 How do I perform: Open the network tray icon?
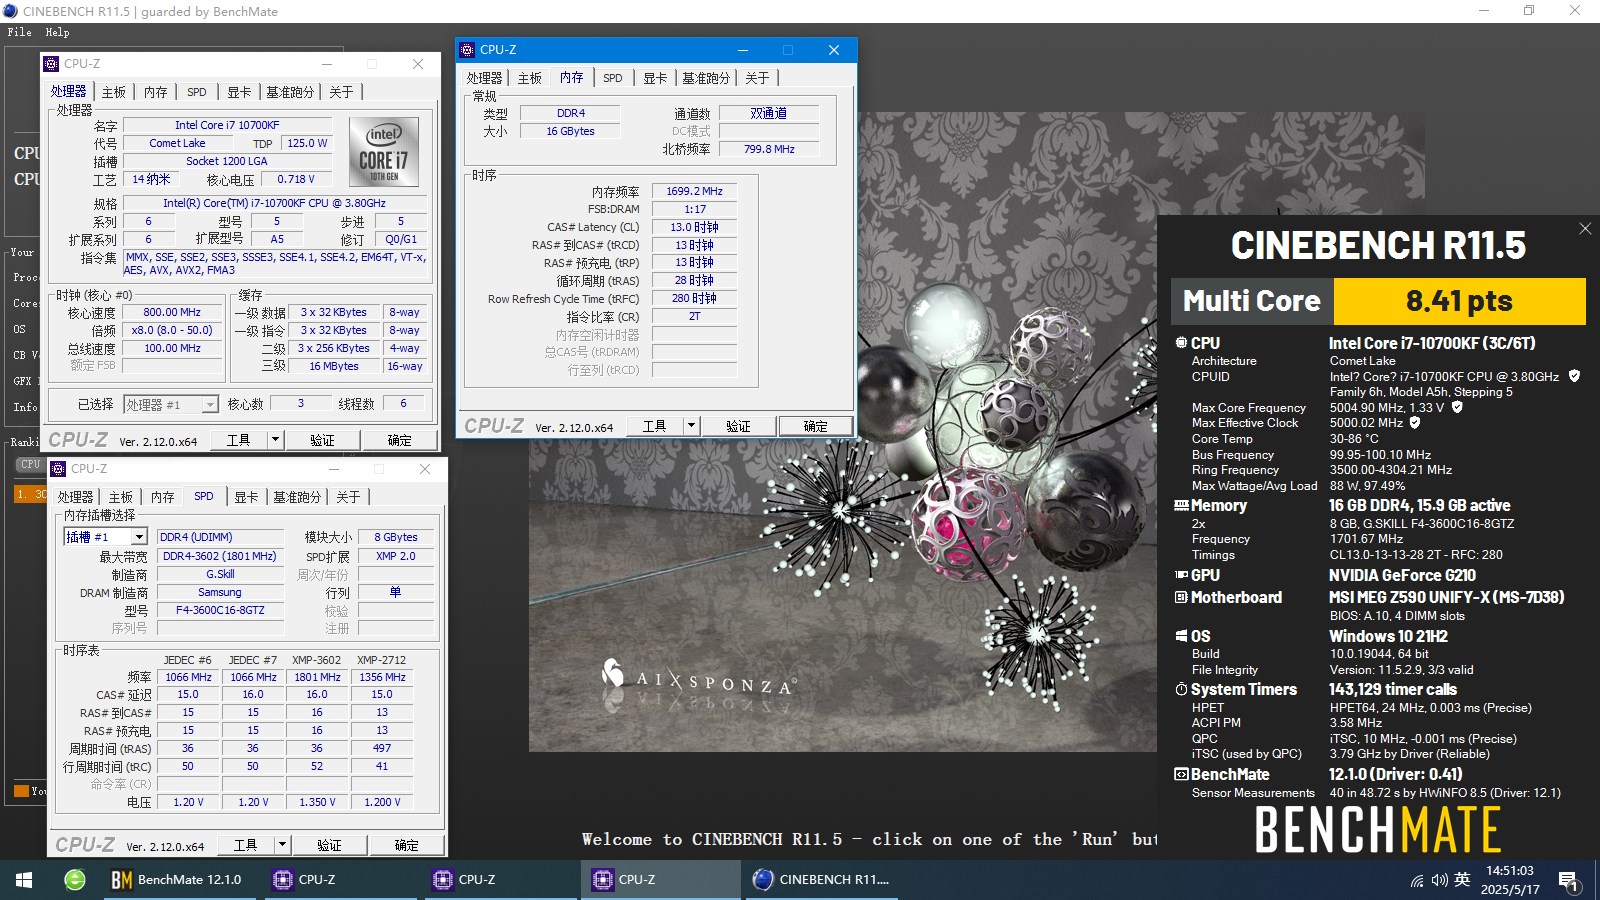point(1417,880)
